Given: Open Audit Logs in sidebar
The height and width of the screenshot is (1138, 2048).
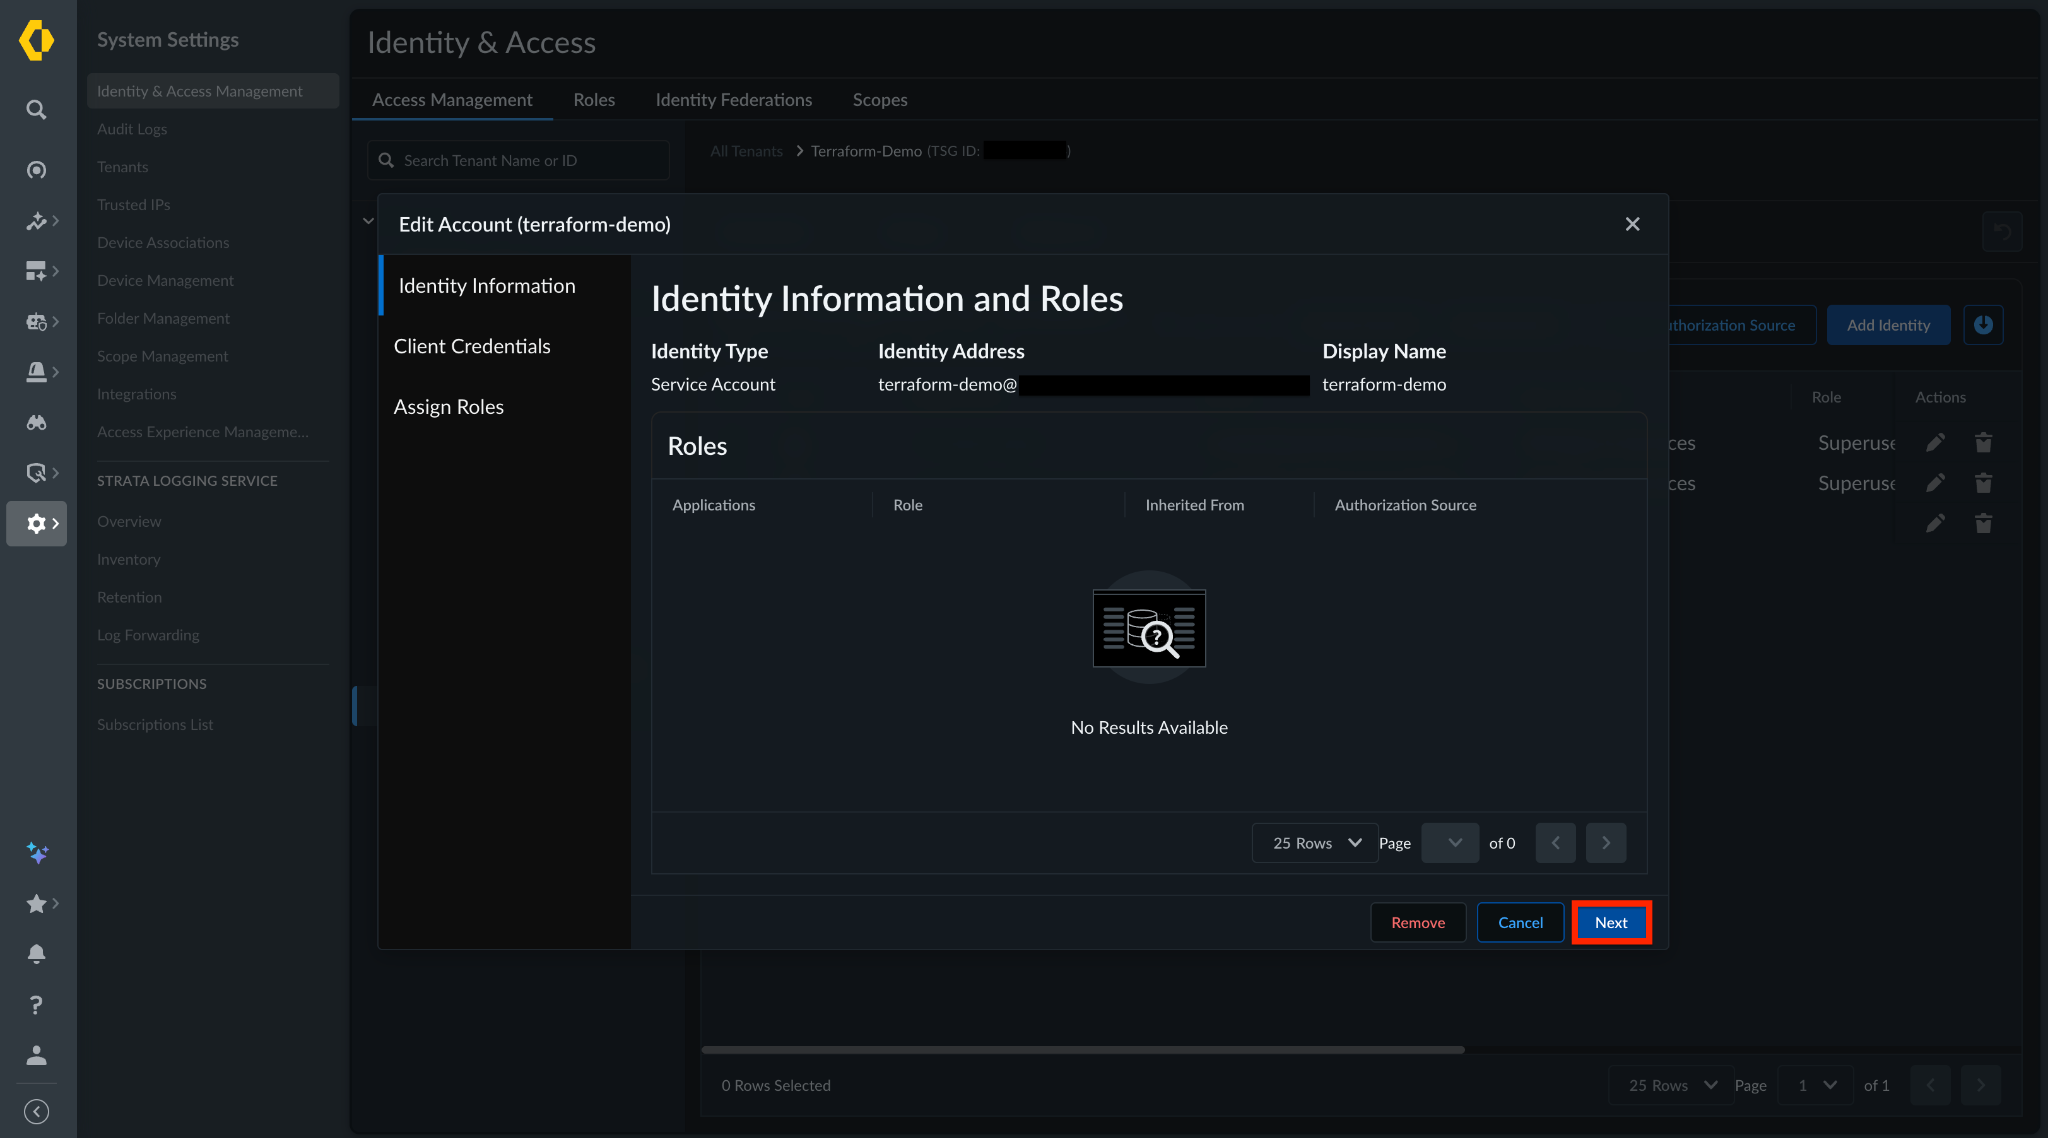Looking at the screenshot, I should (132, 129).
